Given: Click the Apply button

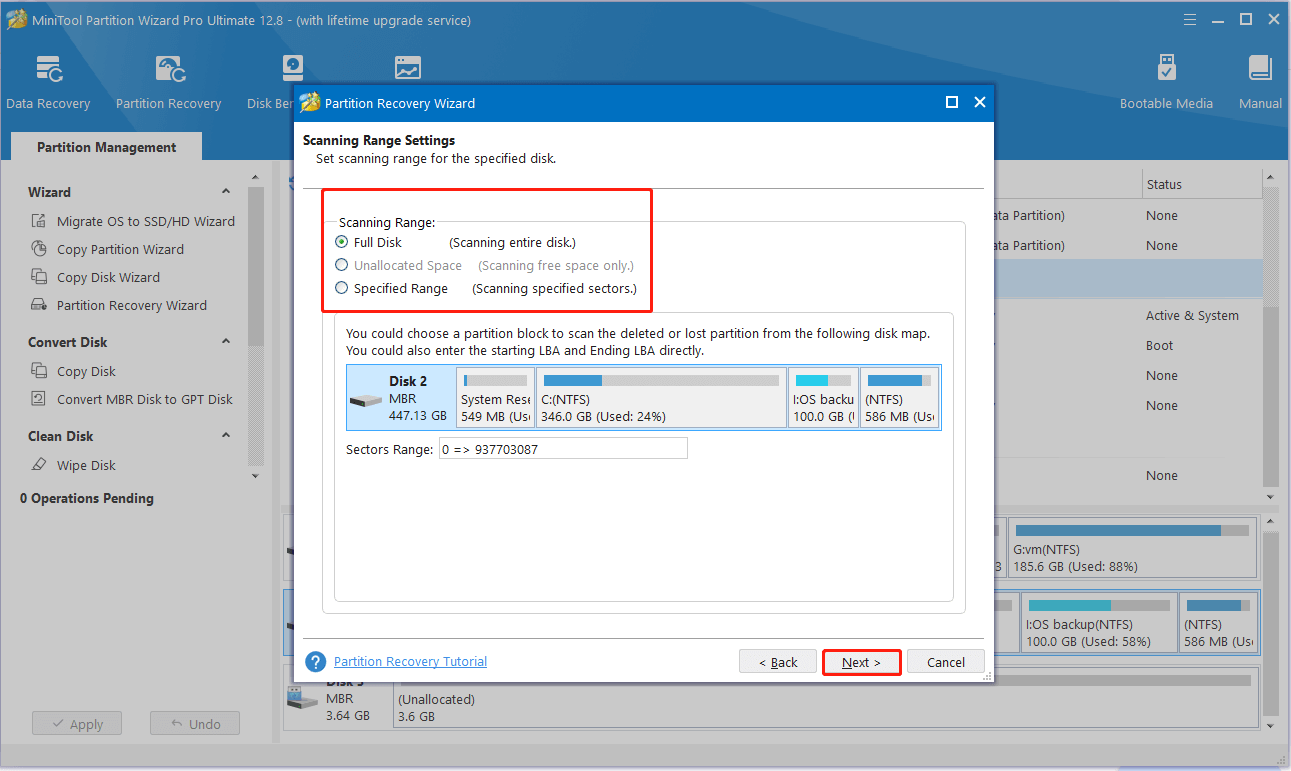Looking at the screenshot, I should coord(76,724).
